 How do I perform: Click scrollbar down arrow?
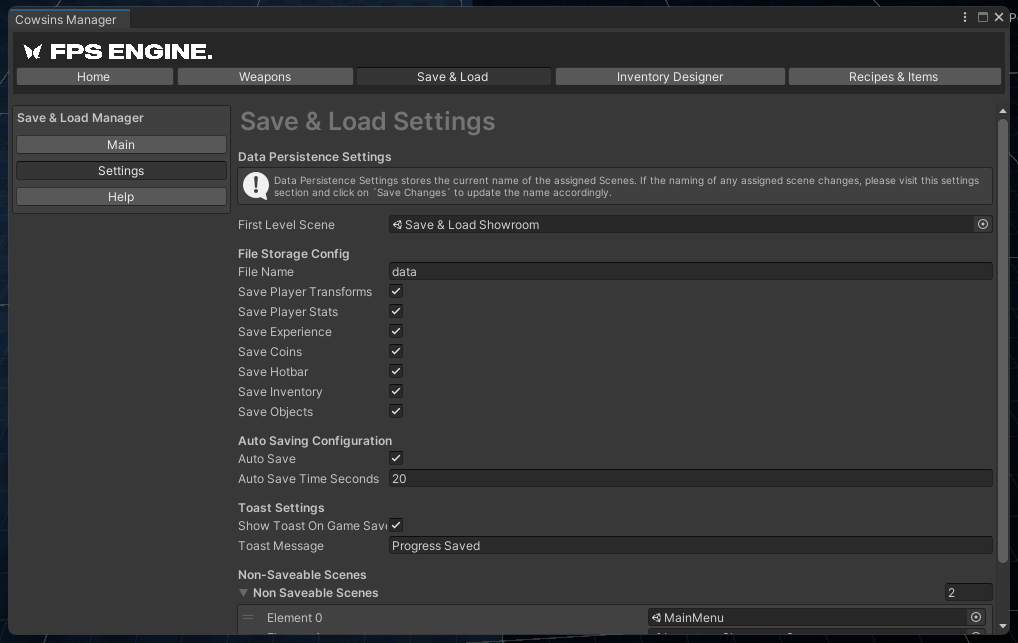(x=1003, y=627)
